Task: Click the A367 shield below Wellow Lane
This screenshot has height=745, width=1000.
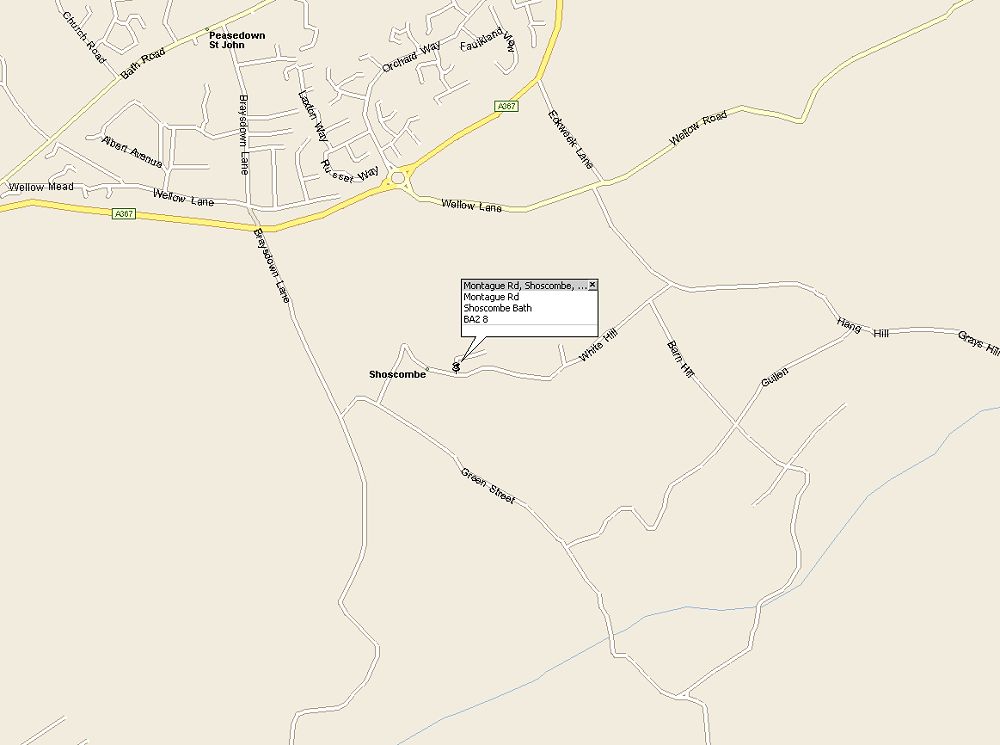Action: coord(124,214)
